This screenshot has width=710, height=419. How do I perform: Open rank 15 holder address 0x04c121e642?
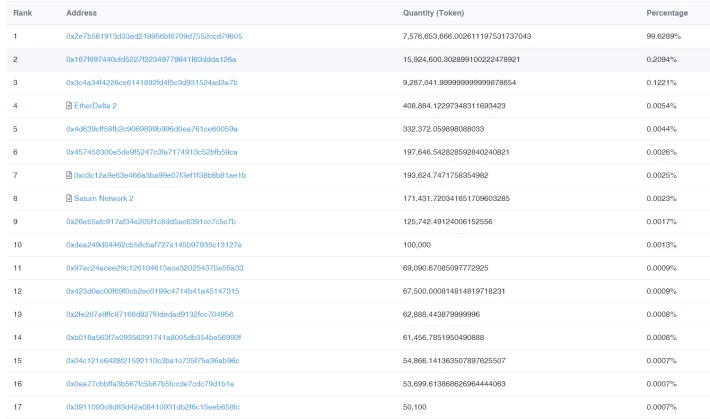[x=153, y=361]
